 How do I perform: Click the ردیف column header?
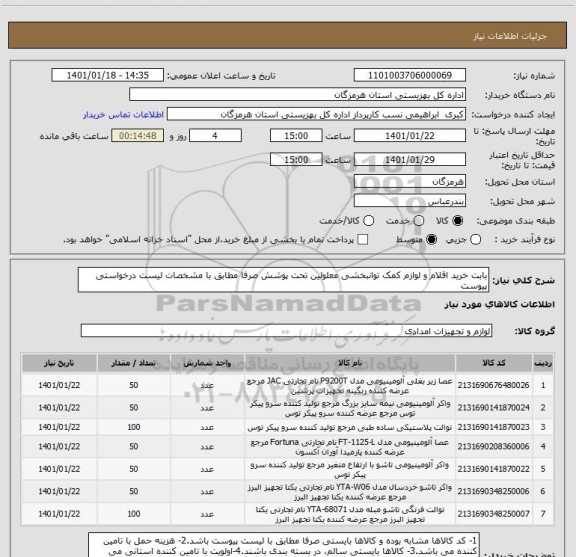pyautogui.click(x=543, y=363)
